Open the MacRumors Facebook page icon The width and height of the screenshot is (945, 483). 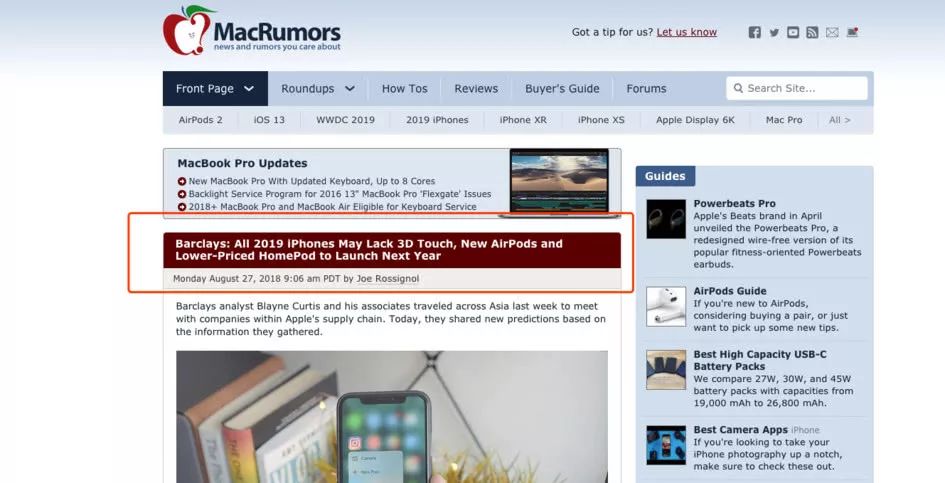(754, 33)
